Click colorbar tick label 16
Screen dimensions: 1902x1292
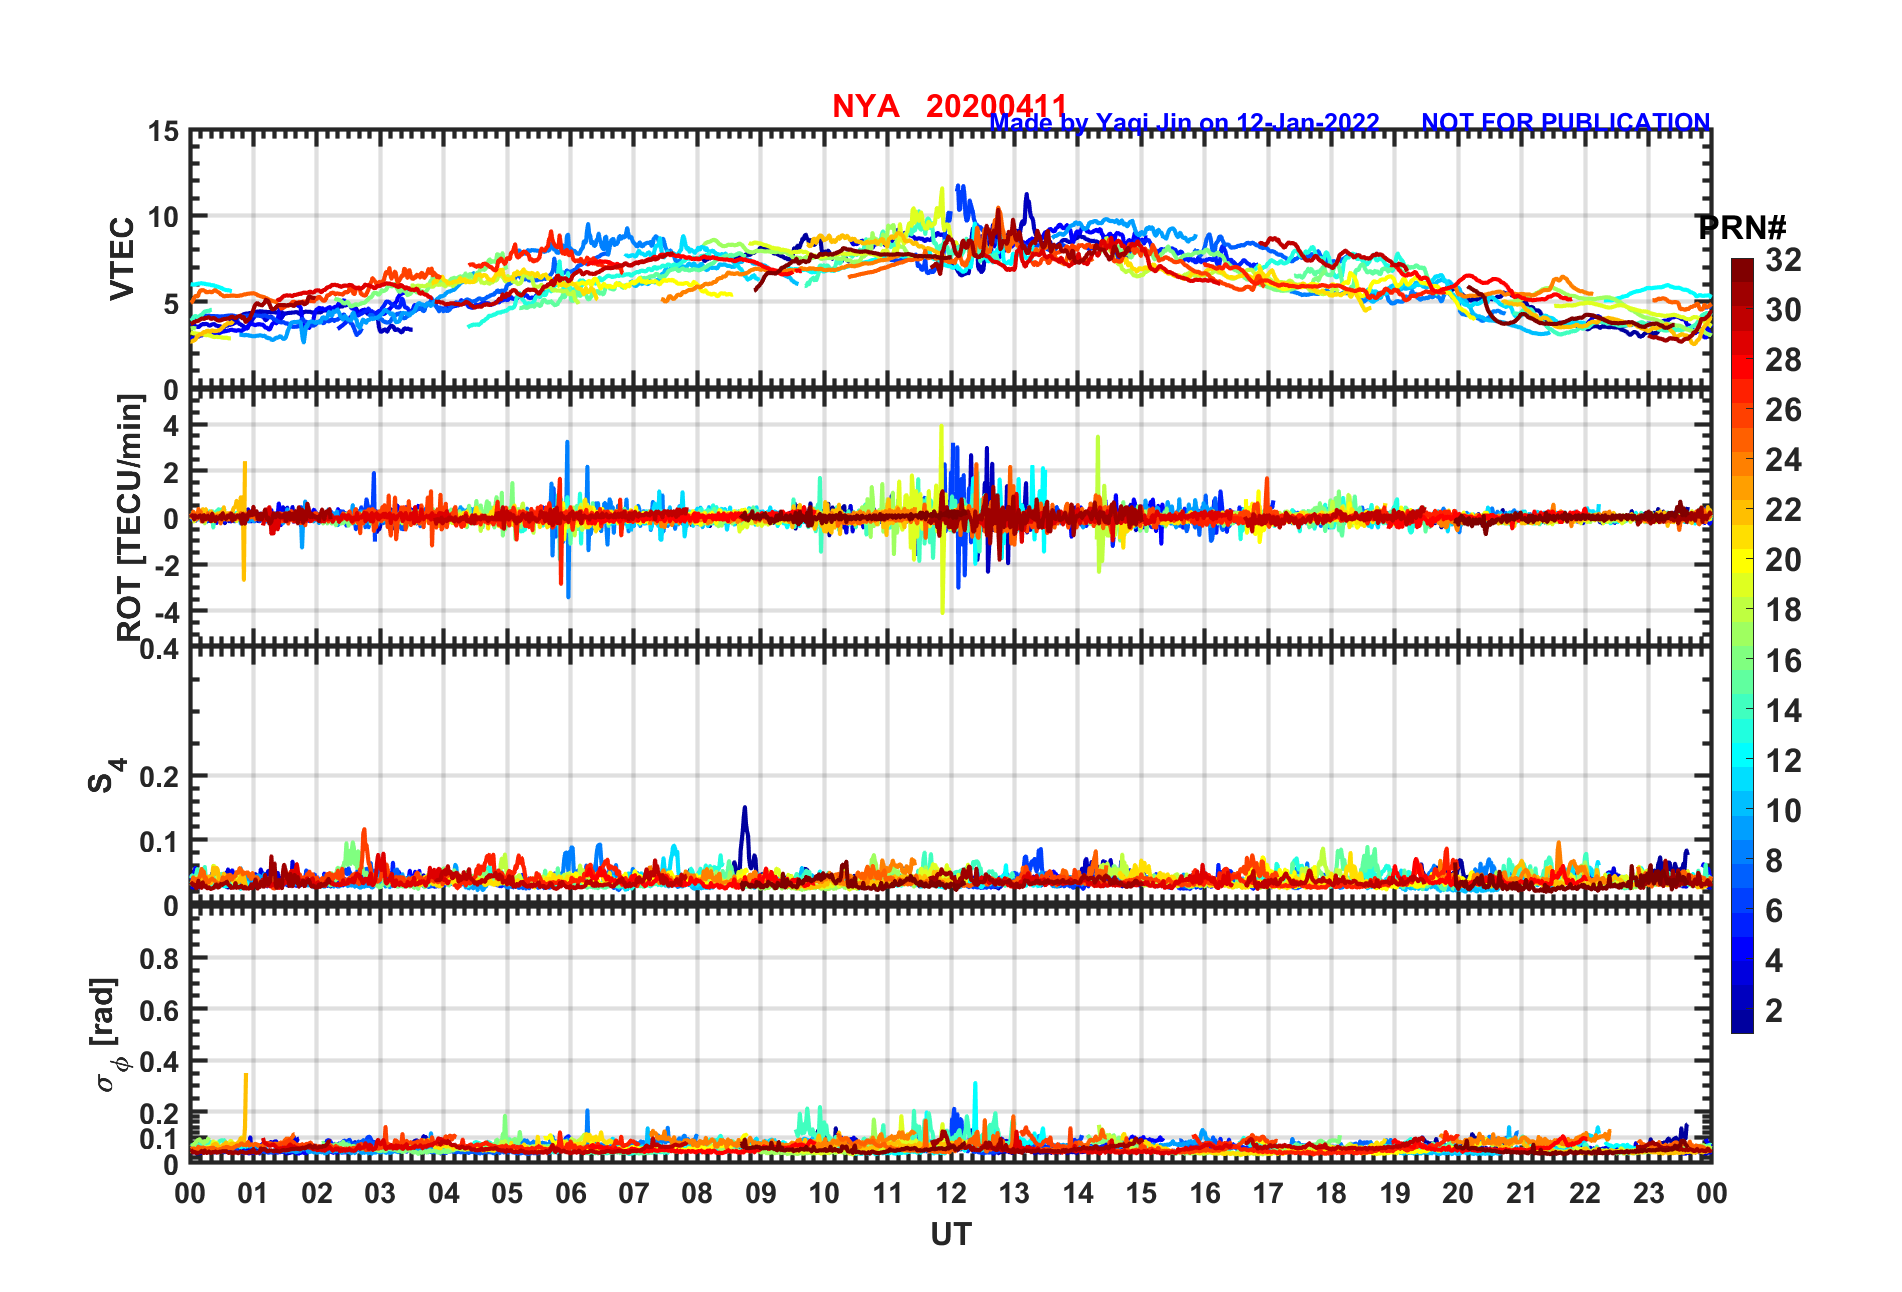(x=1783, y=661)
